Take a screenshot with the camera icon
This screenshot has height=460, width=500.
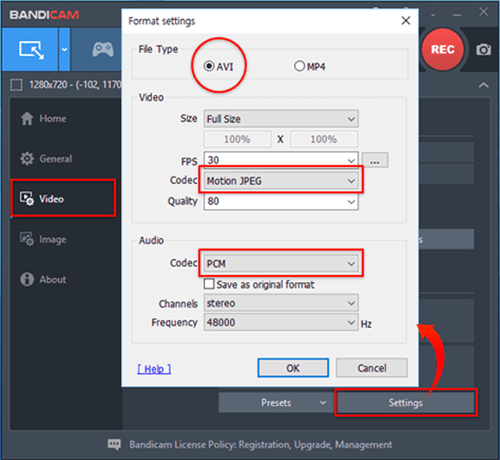(483, 50)
